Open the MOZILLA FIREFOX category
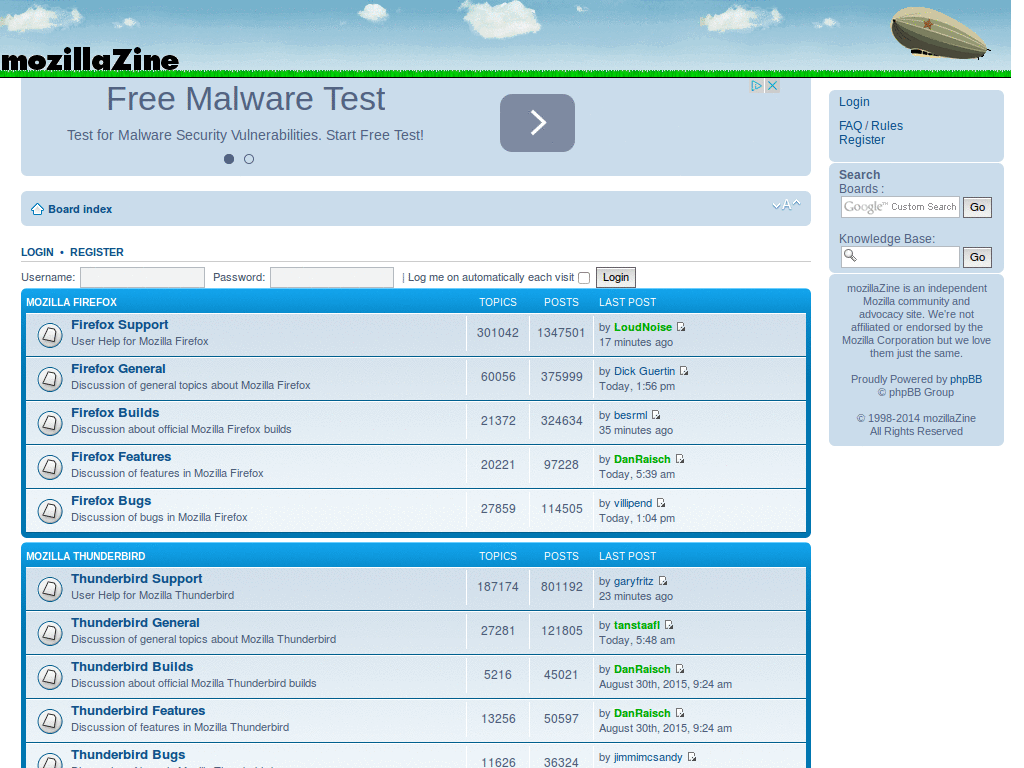1024x768 pixels. tap(71, 302)
